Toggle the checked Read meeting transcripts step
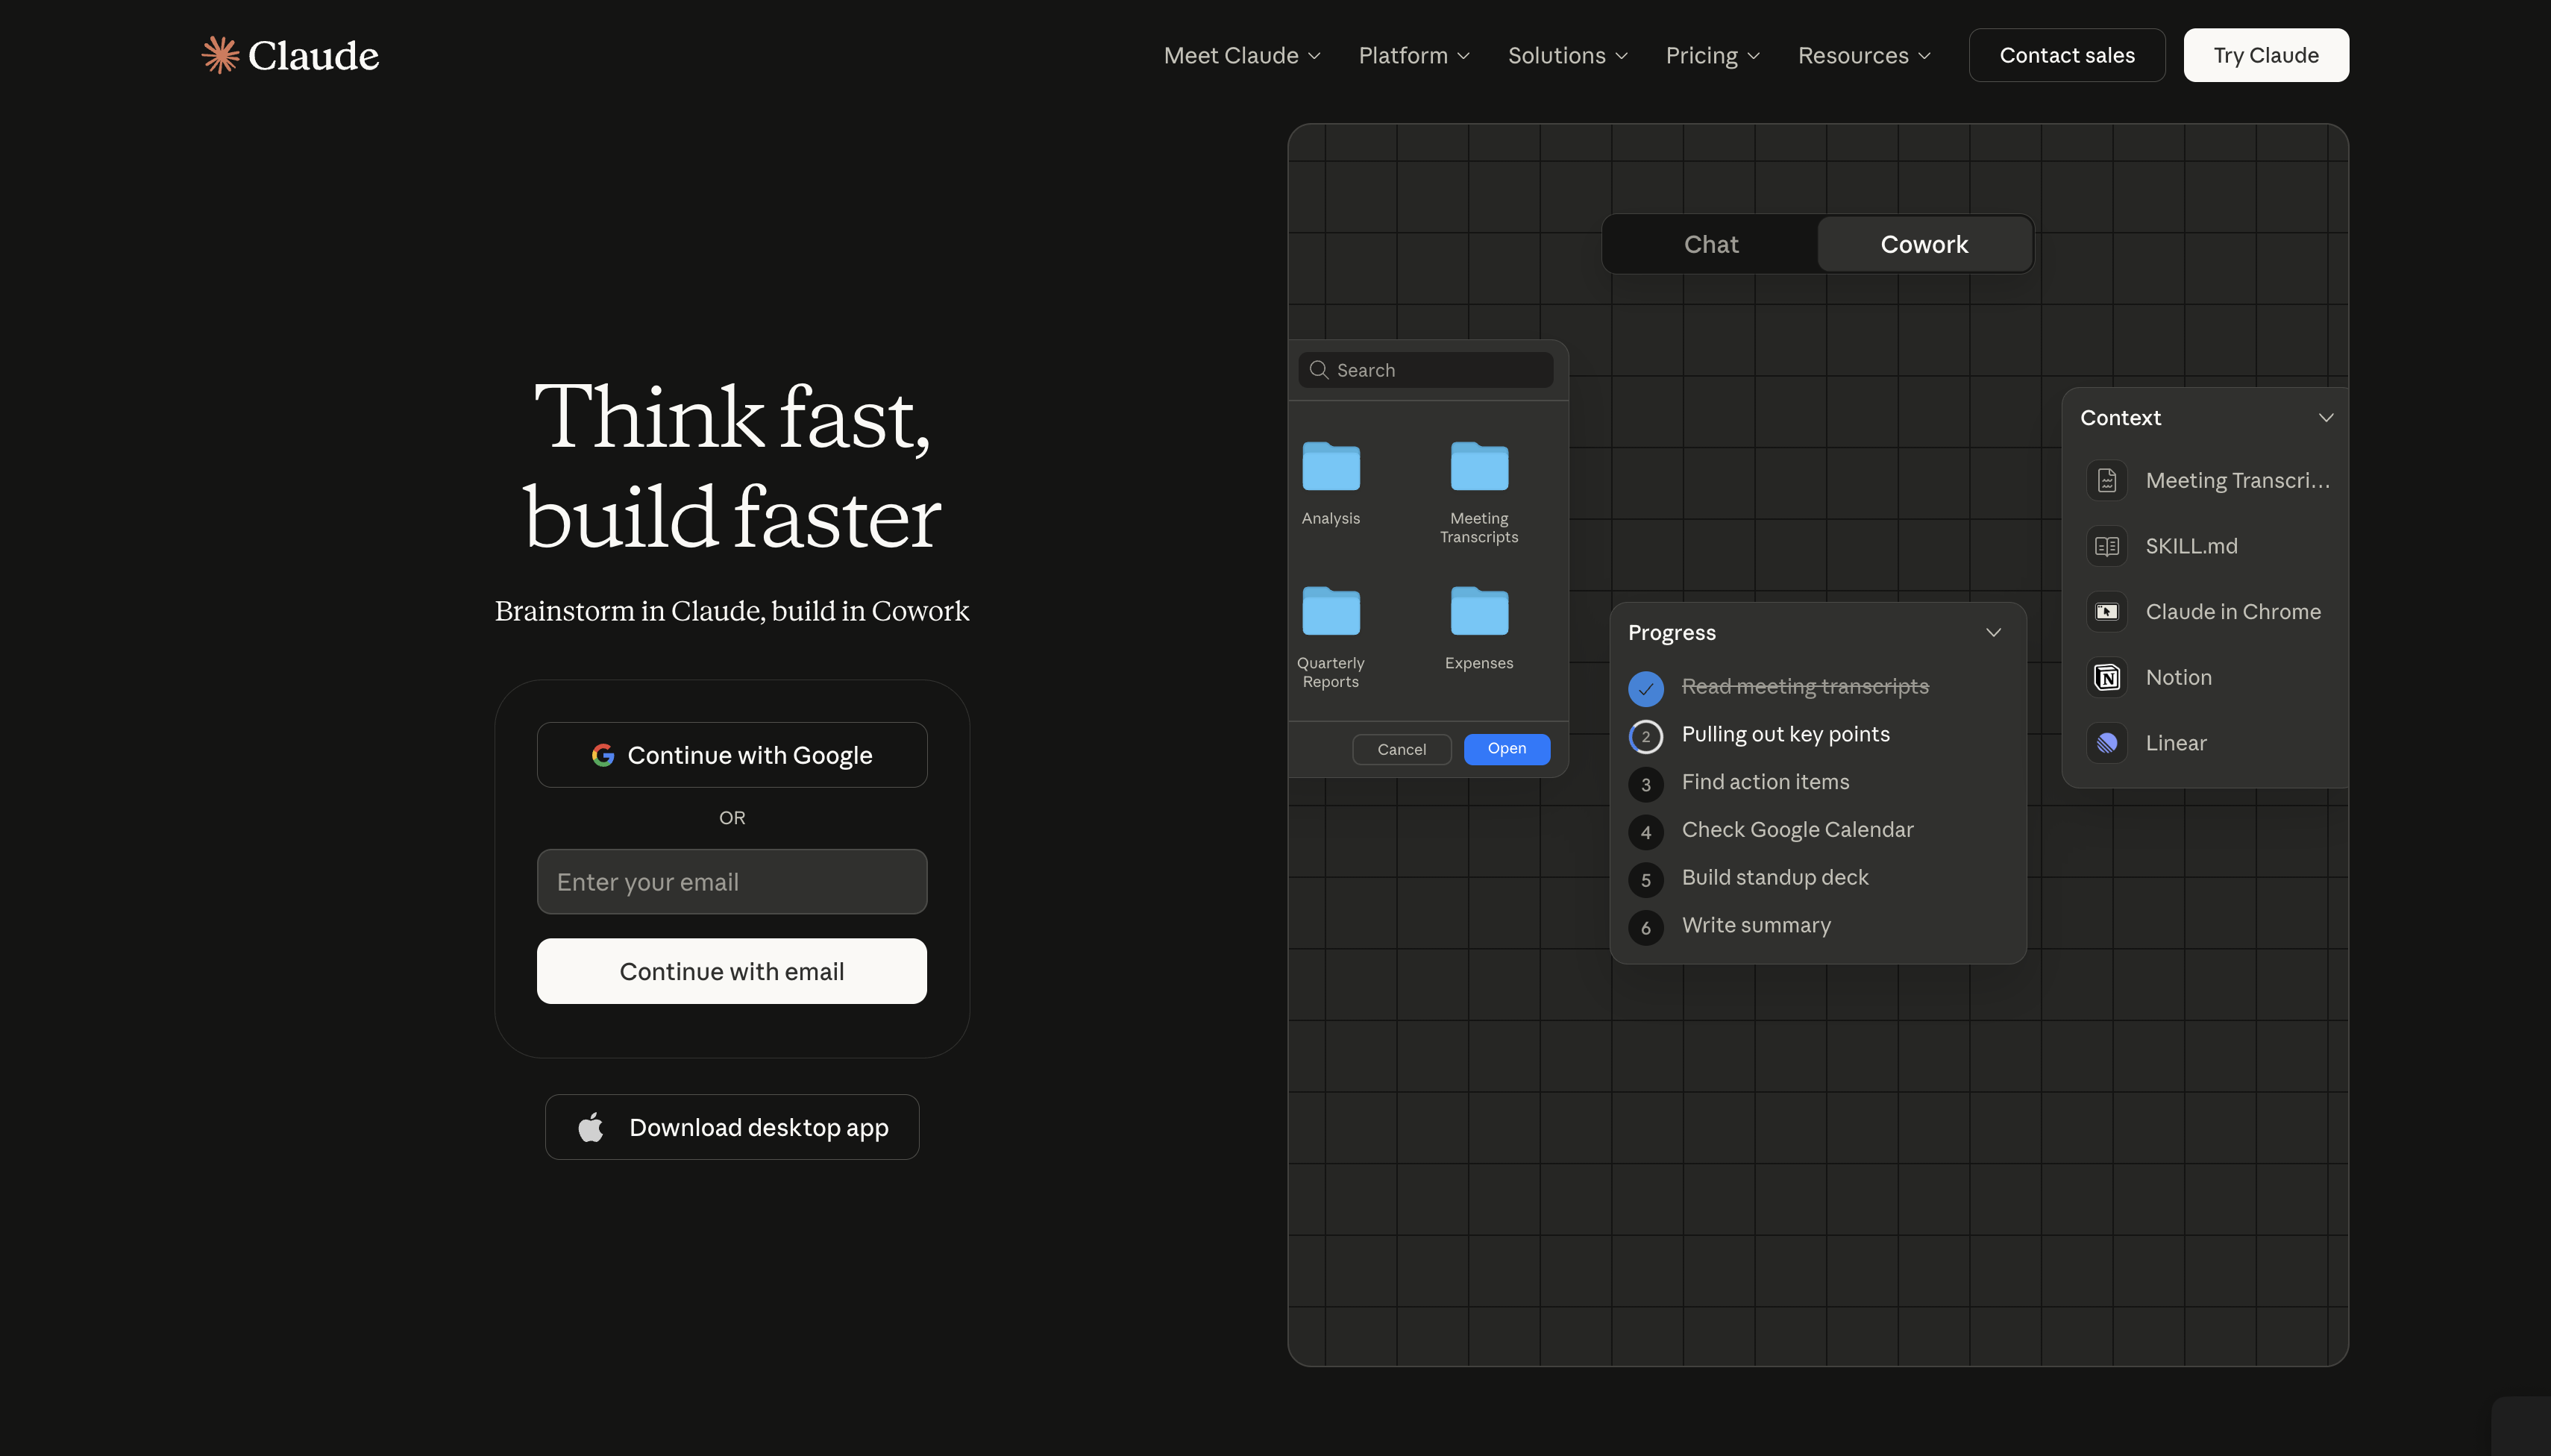The image size is (2551, 1456). pyautogui.click(x=1645, y=688)
